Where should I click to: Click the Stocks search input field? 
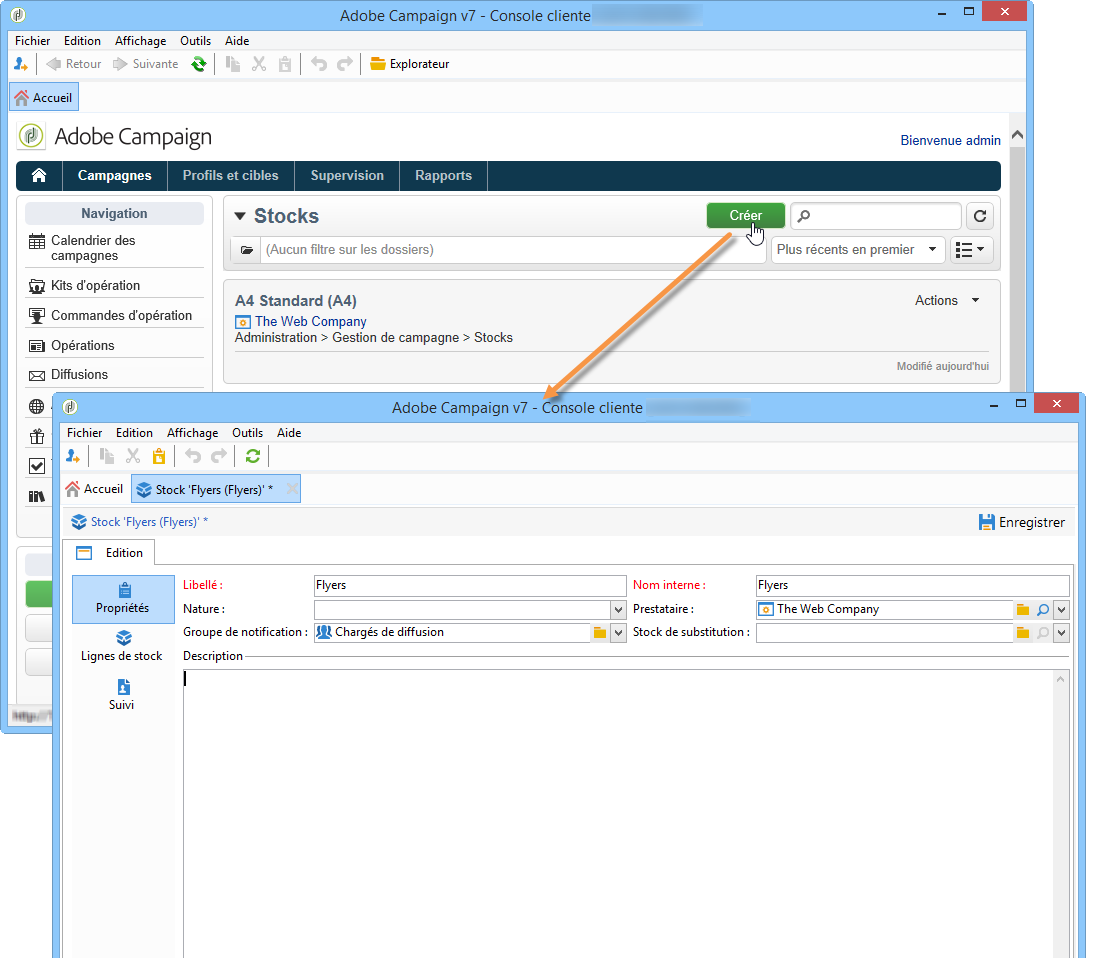(x=876, y=216)
